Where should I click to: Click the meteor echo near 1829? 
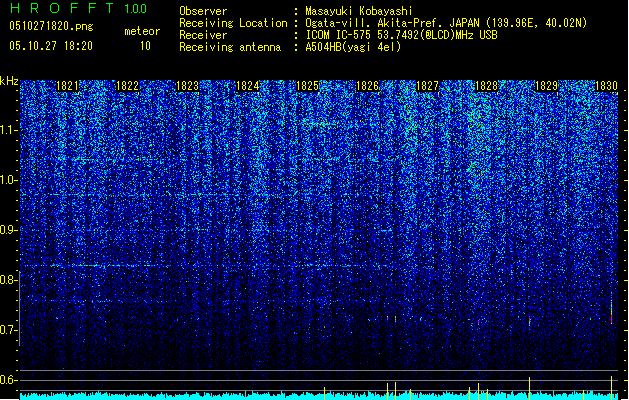pos(530,321)
